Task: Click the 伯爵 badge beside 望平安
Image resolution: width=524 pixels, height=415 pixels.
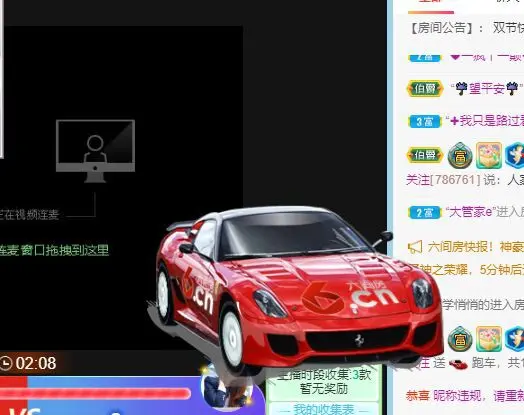Action: (425, 89)
